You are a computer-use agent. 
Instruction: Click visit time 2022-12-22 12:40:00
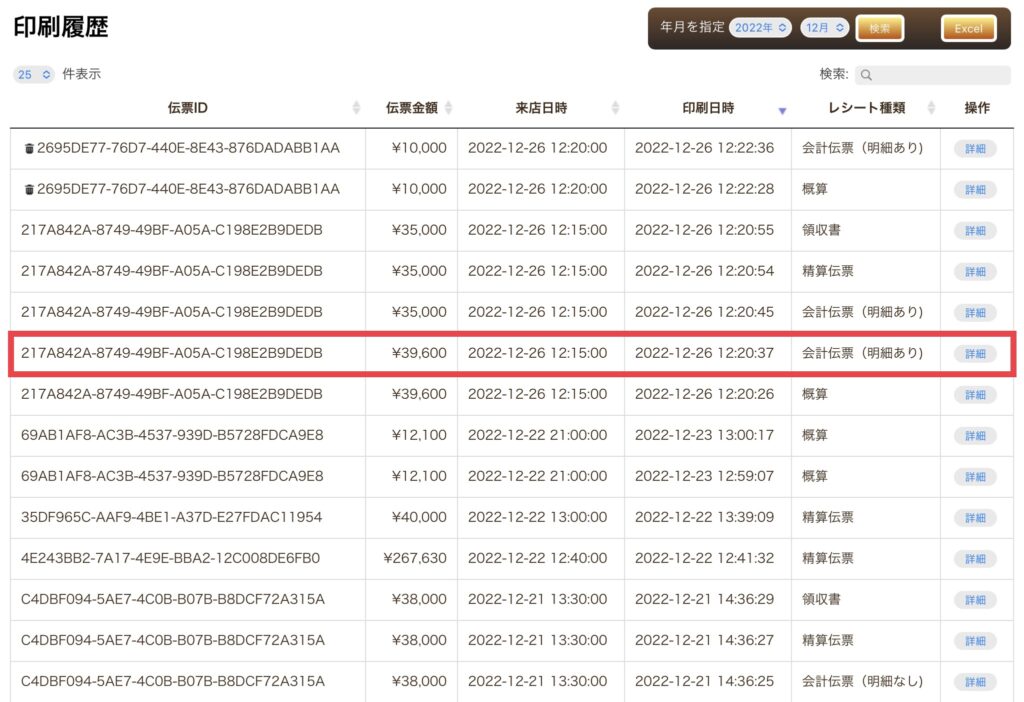[537, 558]
